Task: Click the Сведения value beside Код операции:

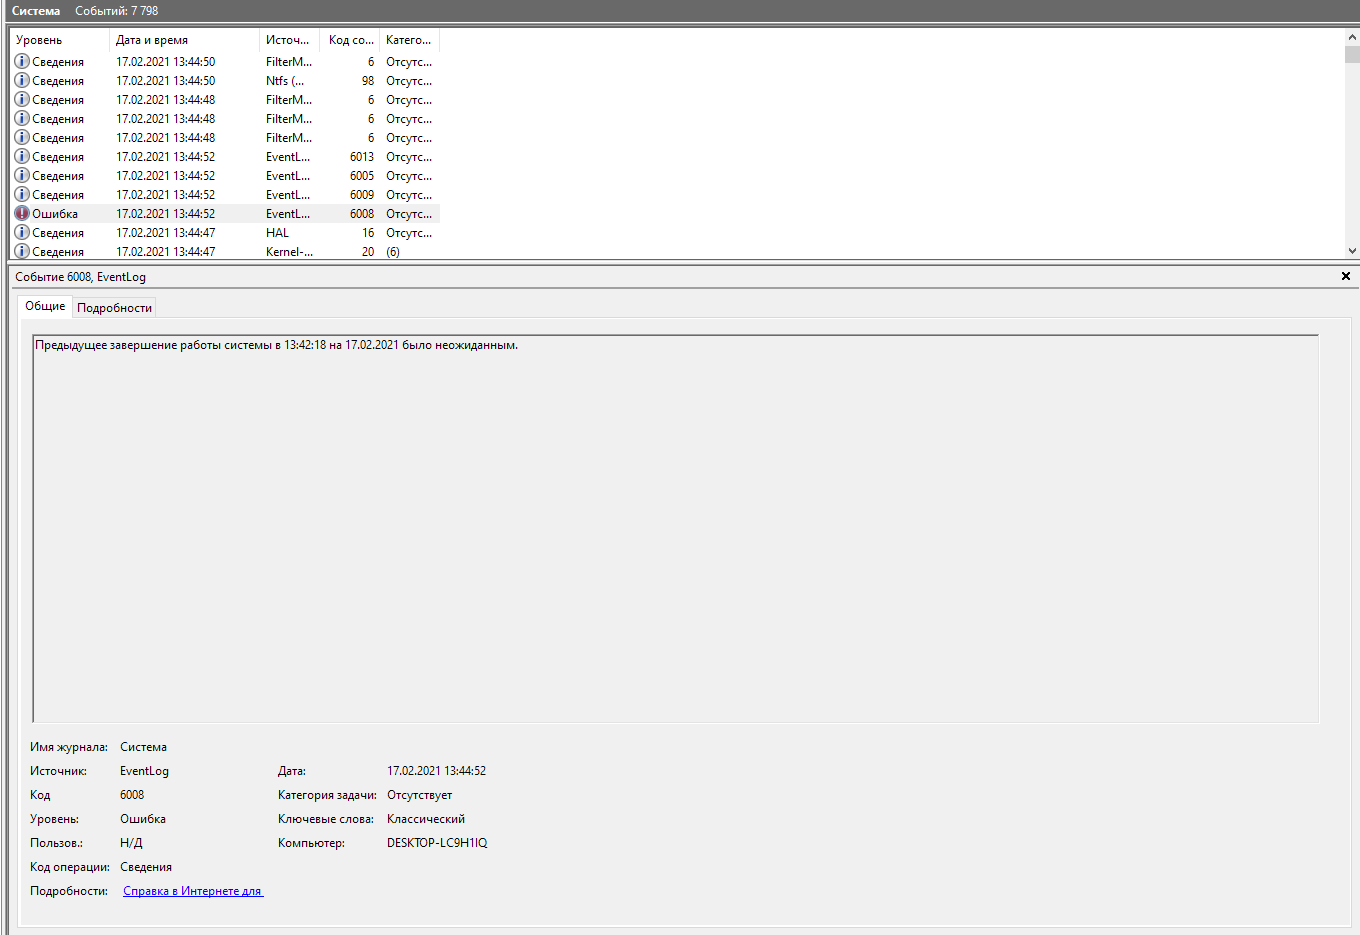Action: [146, 867]
